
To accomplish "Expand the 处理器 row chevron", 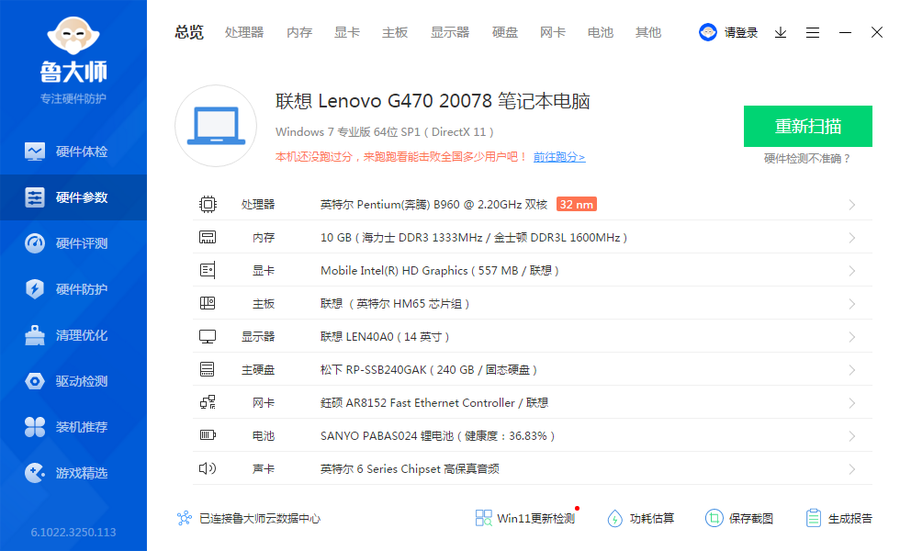I will 852,205.
